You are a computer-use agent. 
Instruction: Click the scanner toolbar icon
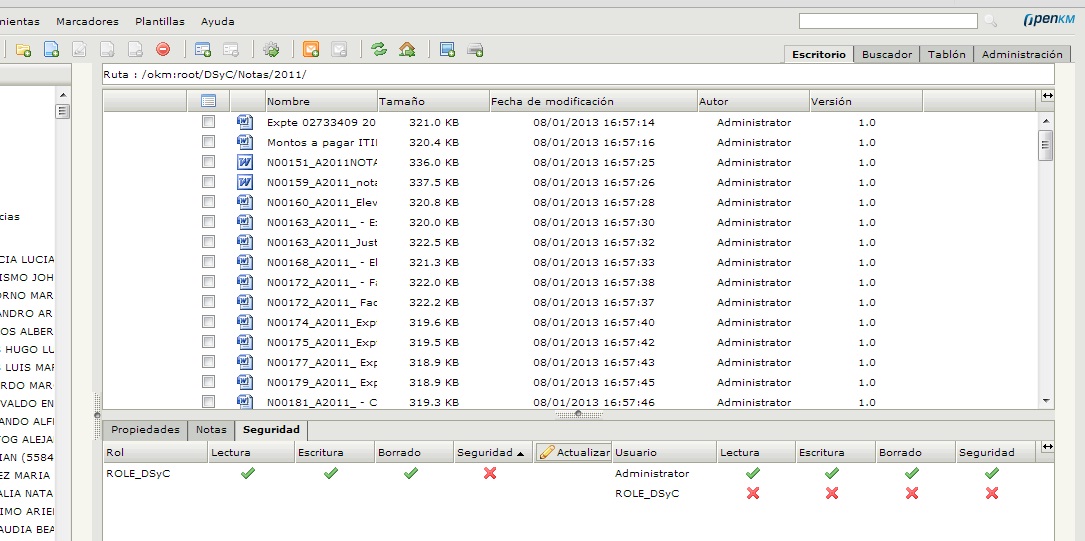click(x=475, y=49)
